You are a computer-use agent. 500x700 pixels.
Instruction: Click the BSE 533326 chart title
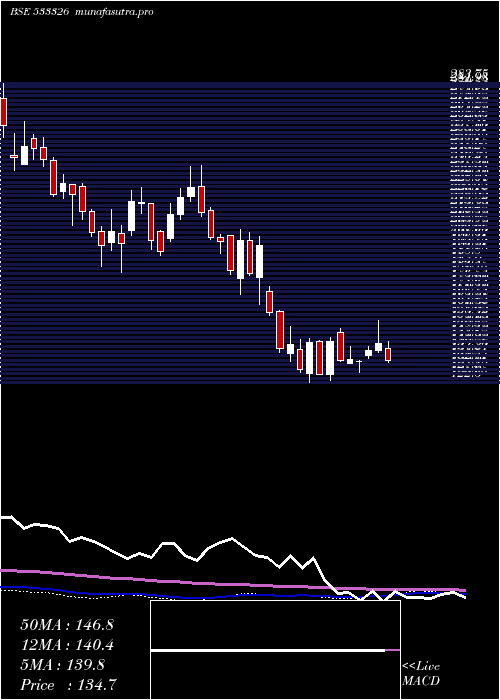coord(39,12)
